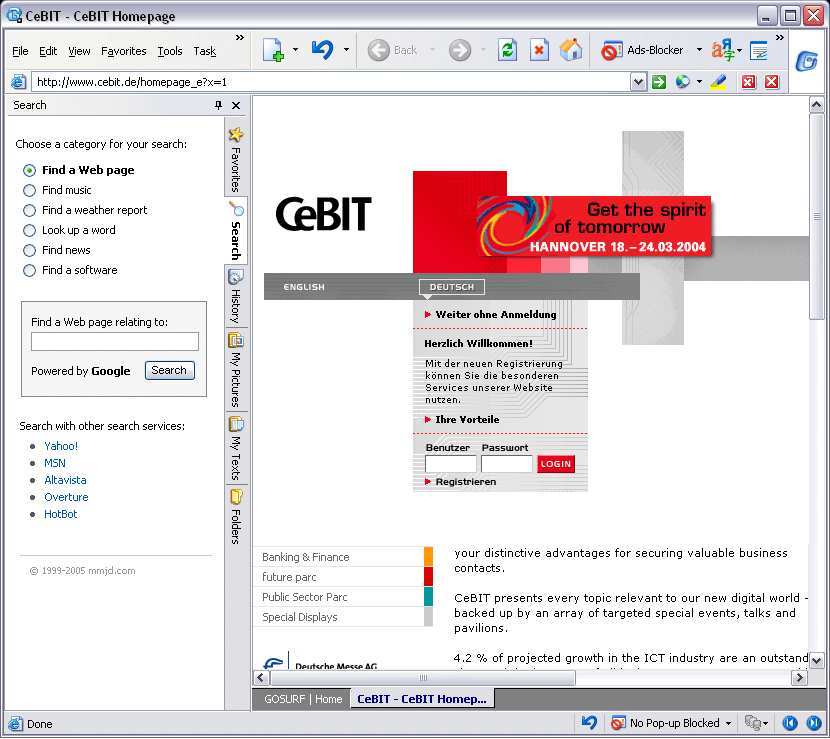830x739 pixels.
Task: Open the Forward history dropdown arrow
Action: point(483,50)
